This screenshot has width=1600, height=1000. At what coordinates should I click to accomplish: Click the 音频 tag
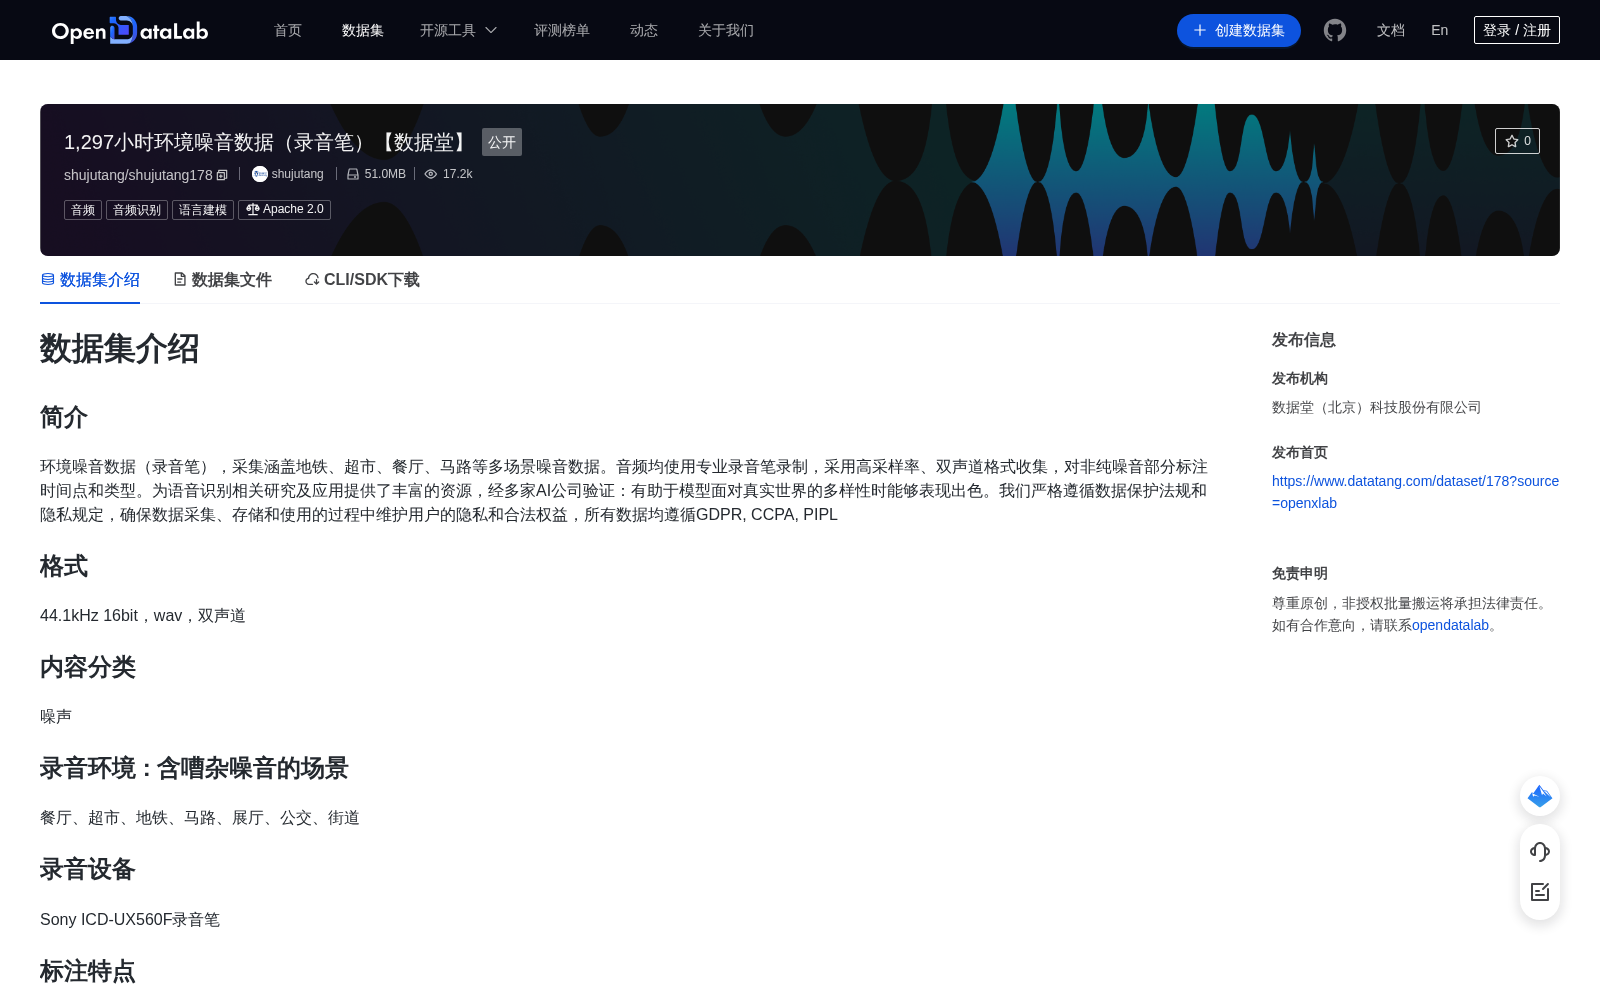[x=83, y=210]
